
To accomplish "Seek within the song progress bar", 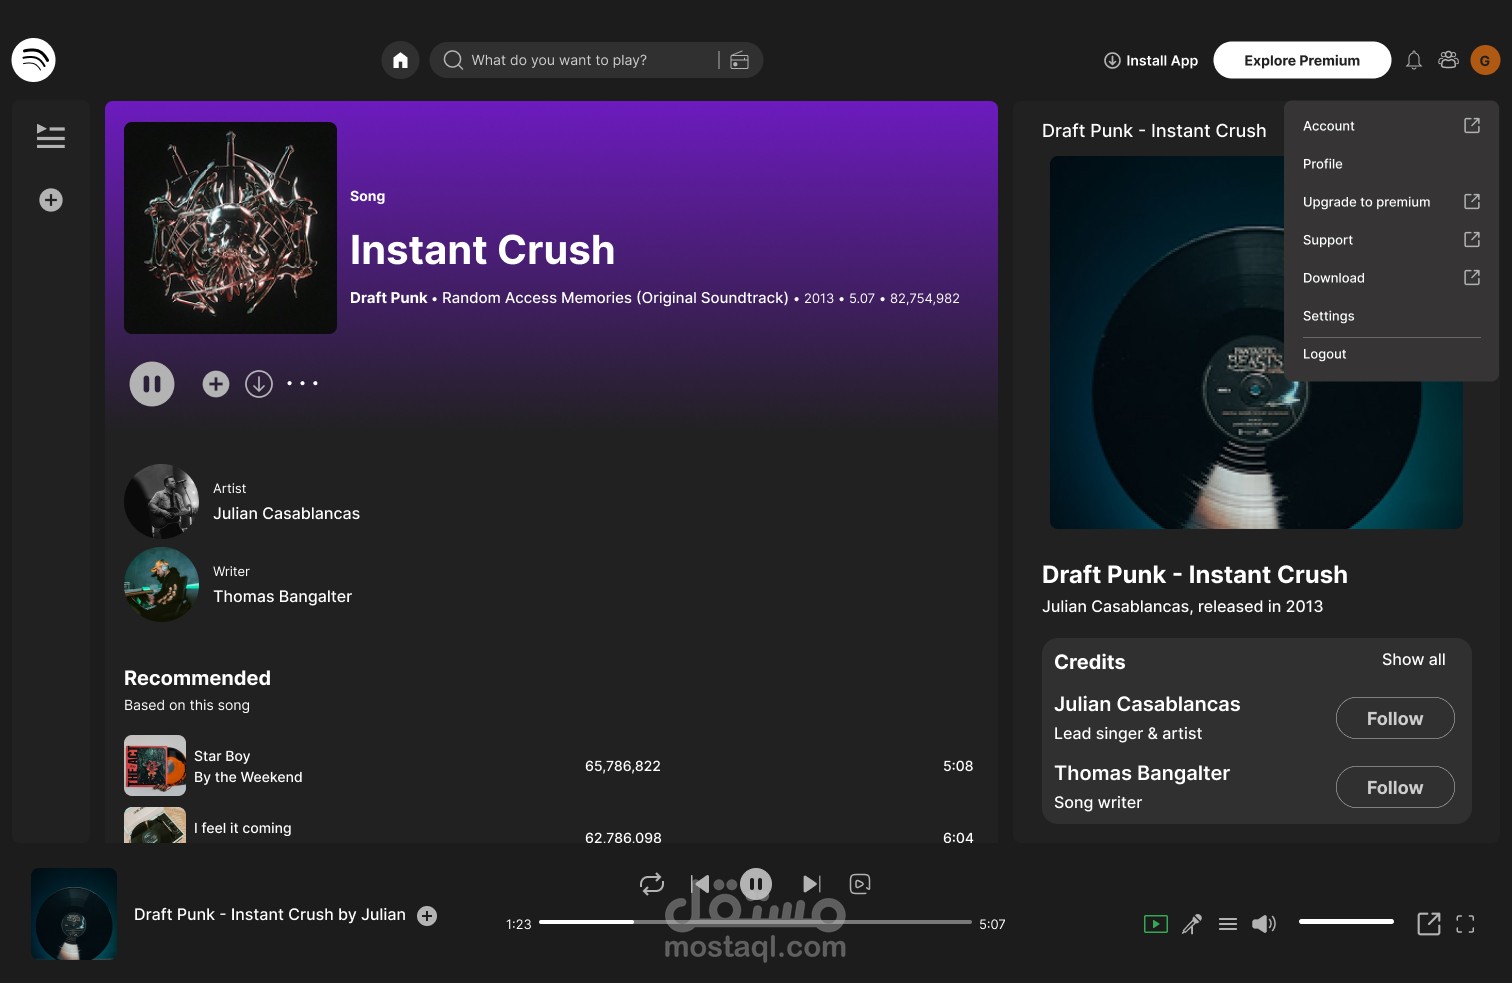I will (x=755, y=922).
